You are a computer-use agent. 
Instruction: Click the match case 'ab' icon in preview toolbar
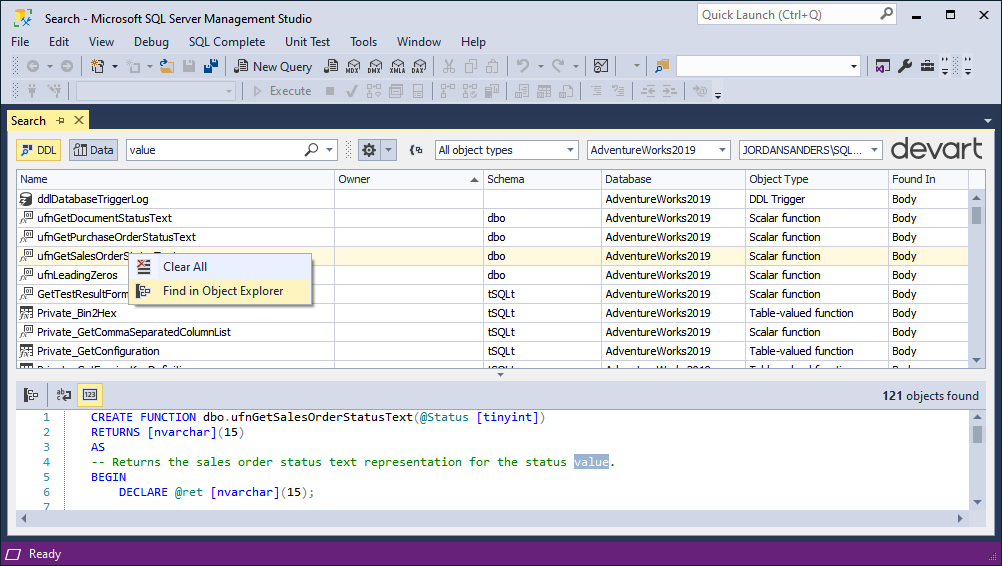click(63, 395)
